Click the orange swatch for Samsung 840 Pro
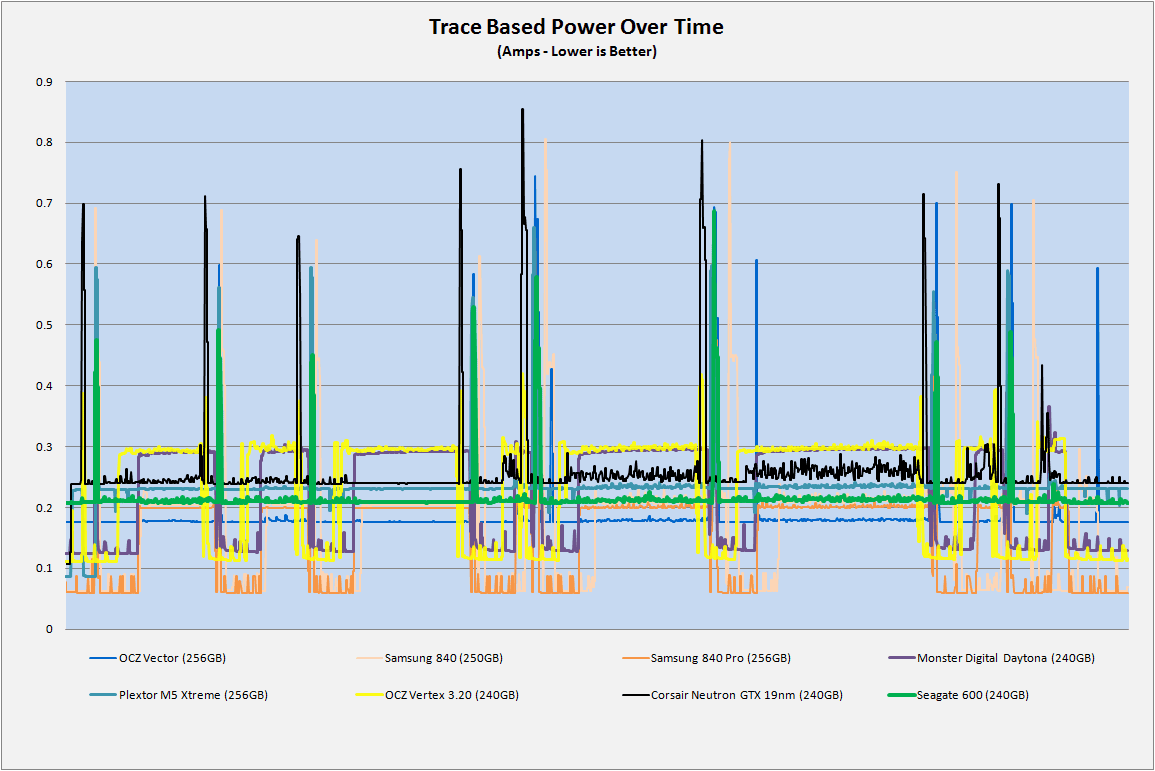1155x771 pixels. (634, 659)
